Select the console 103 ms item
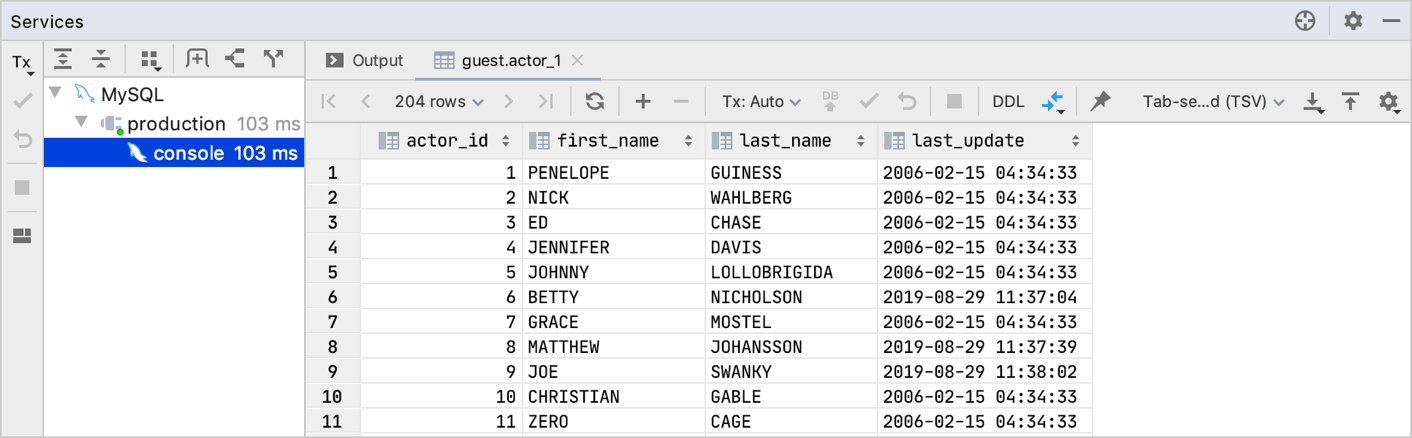This screenshot has width=1412, height=438. (x=174, y=153)
